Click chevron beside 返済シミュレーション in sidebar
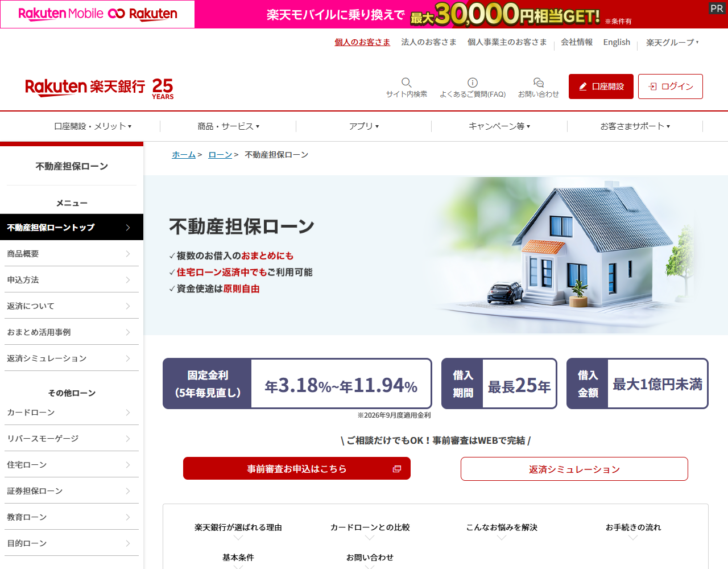The image size is (728, 569). [x=128, y=358]
